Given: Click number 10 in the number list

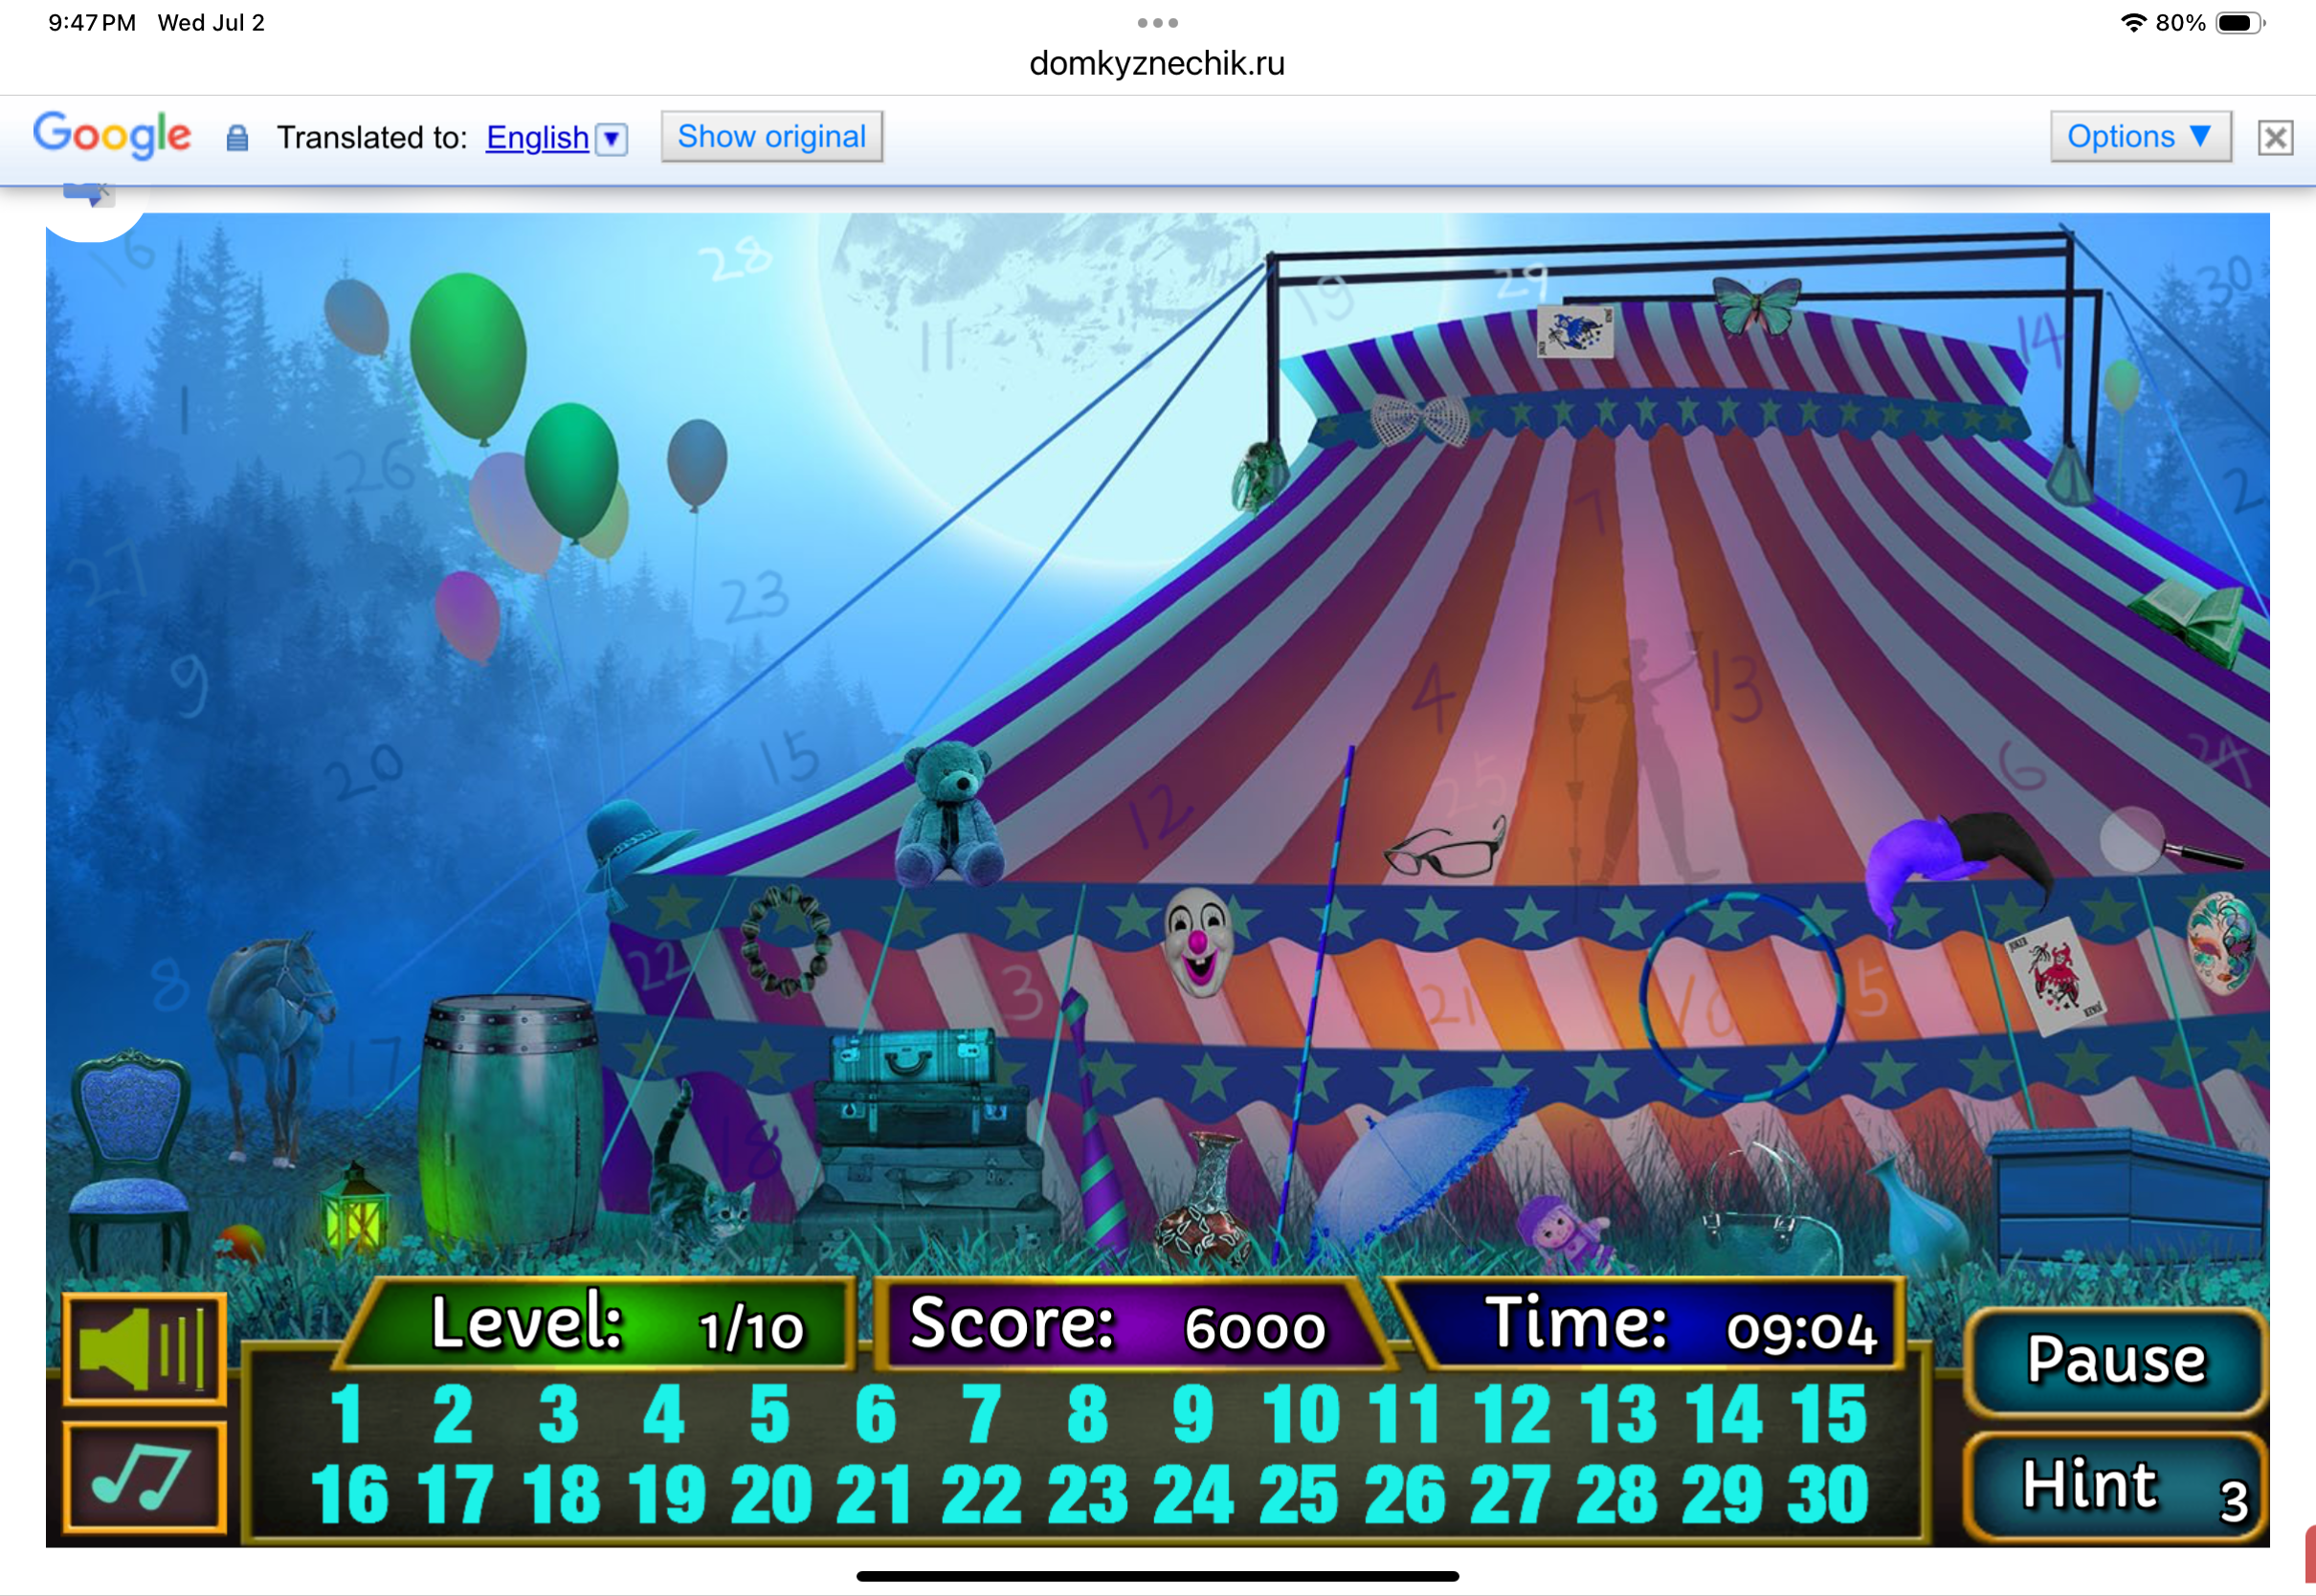Looking at the screenshot, I should pos(1301,1414).
